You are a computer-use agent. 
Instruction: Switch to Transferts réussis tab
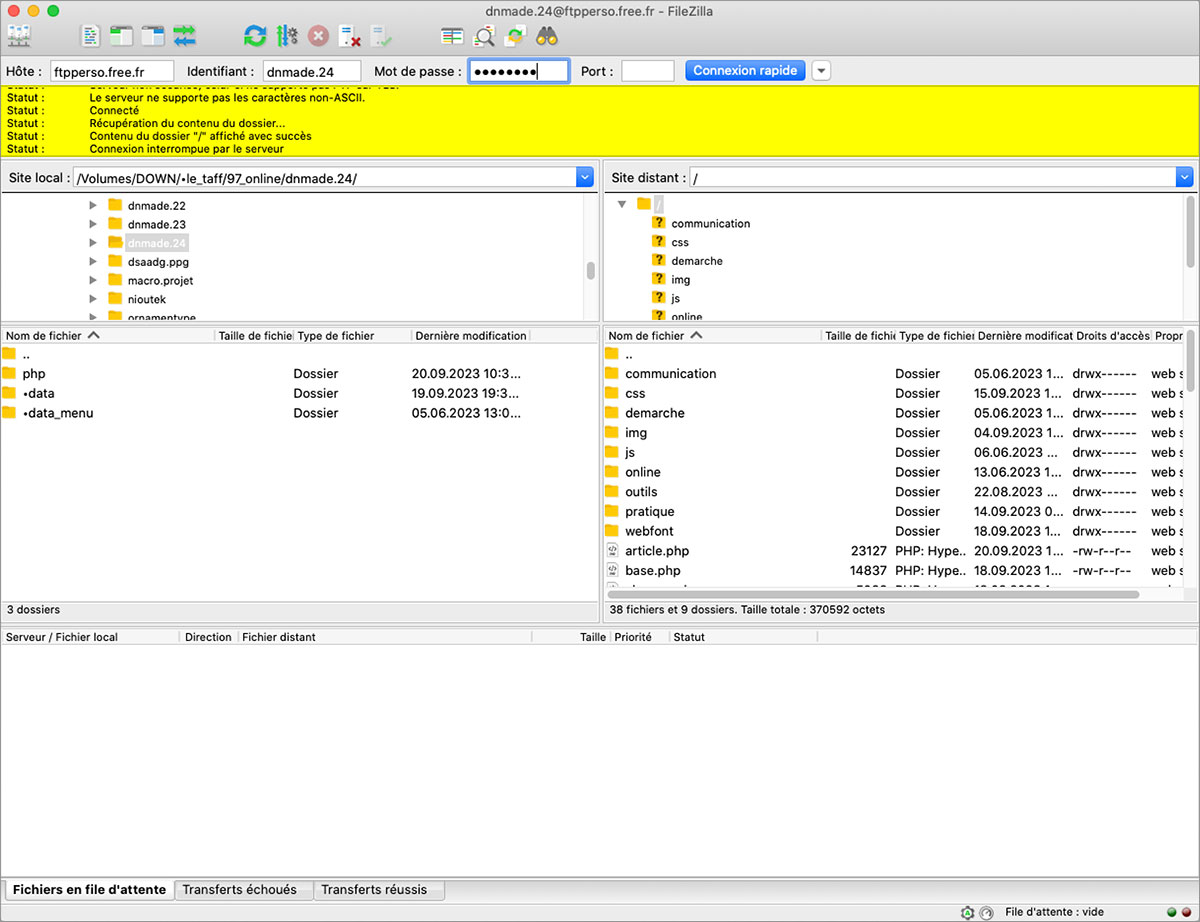coord(374,889)
